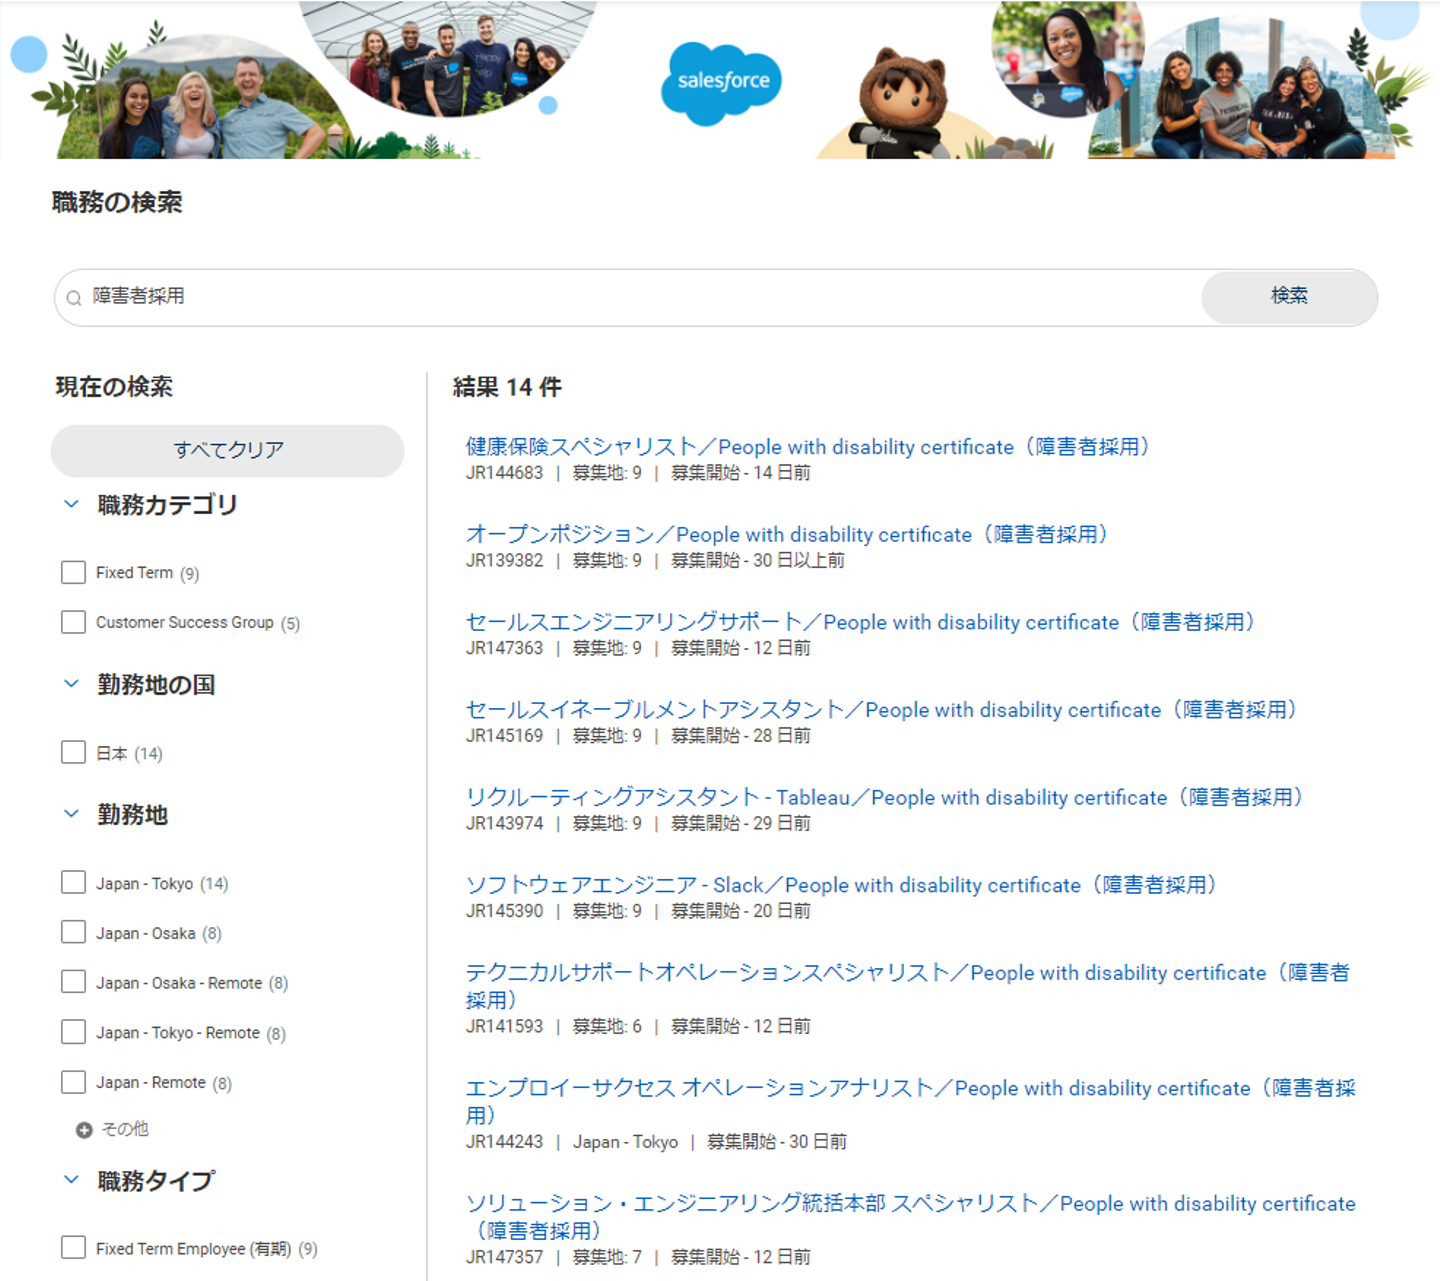Click the 結果 14 件 results heading
Image resolution: width=1440 pixels, height=1281 pixels.
pos(508,387)
